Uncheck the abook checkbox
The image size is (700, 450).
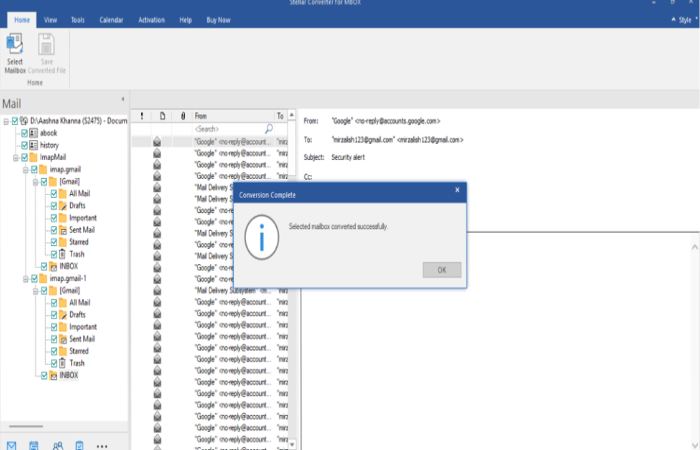coord(25,133)
